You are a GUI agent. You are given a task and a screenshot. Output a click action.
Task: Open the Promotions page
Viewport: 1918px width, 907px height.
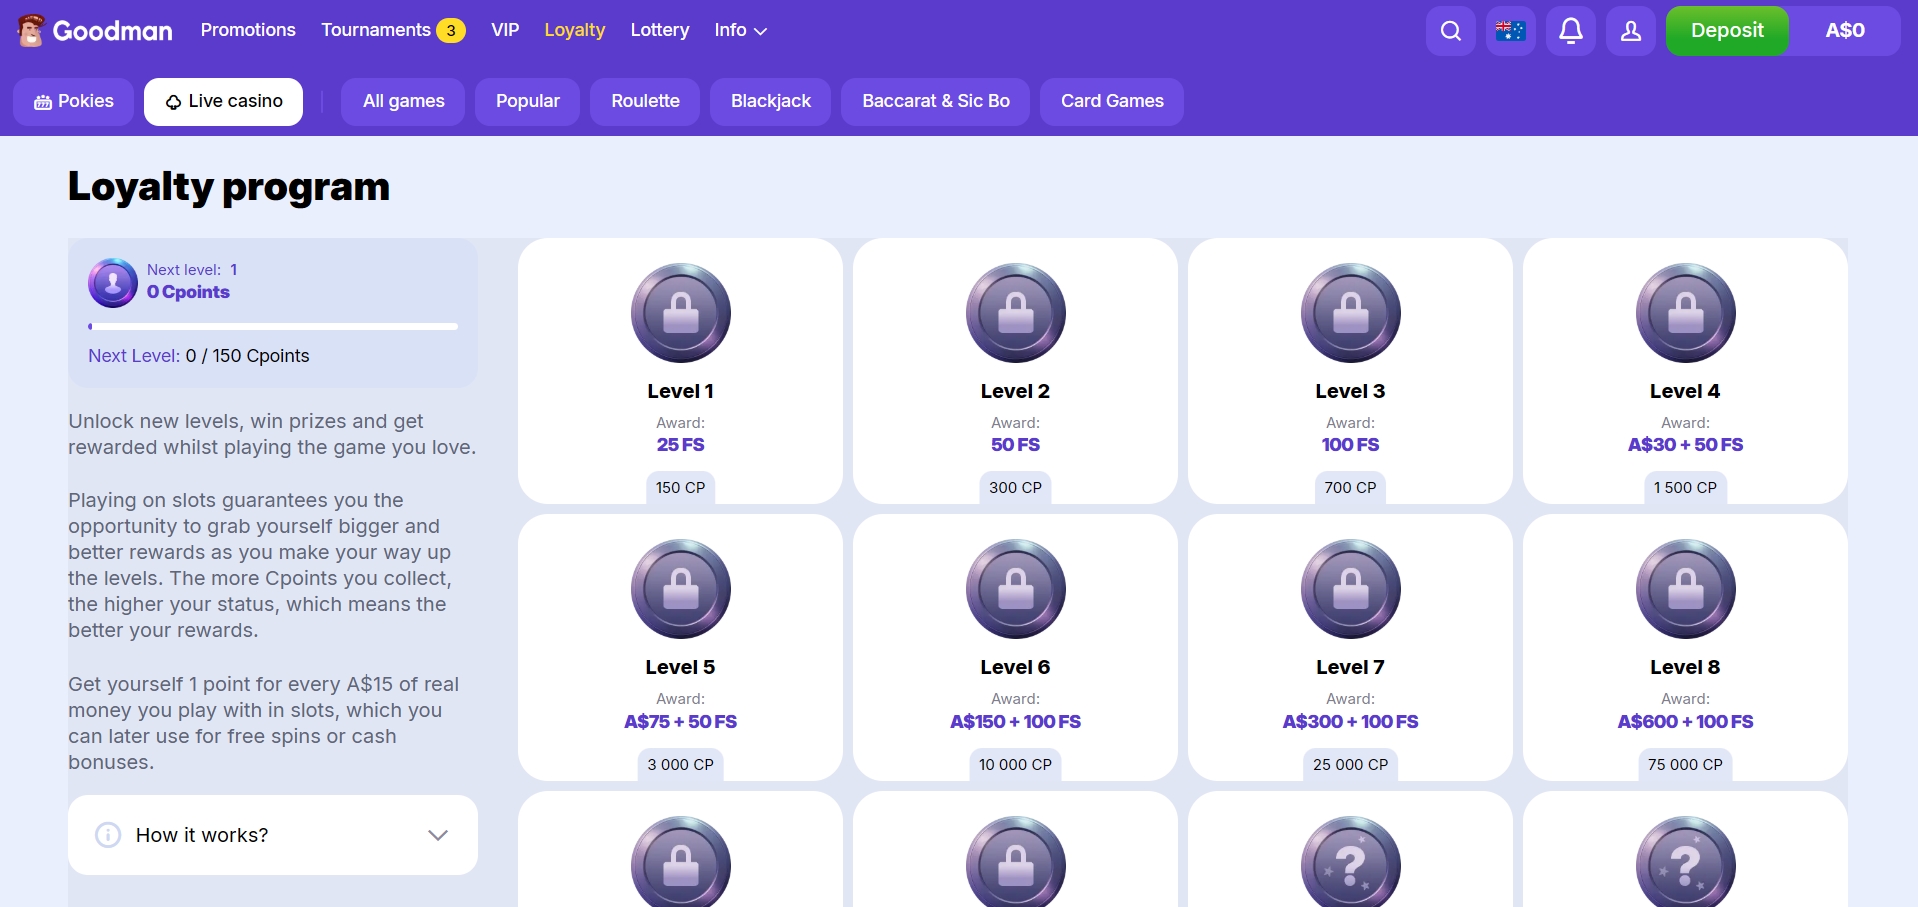pos(247,30)
